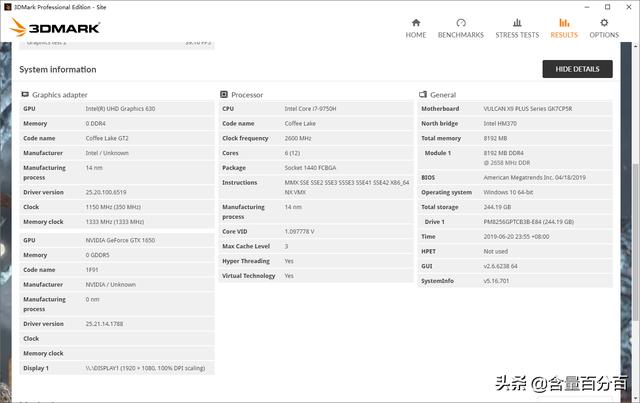
Task: Select the 0 GDDR5 memory value
Action: pos(98,255)
